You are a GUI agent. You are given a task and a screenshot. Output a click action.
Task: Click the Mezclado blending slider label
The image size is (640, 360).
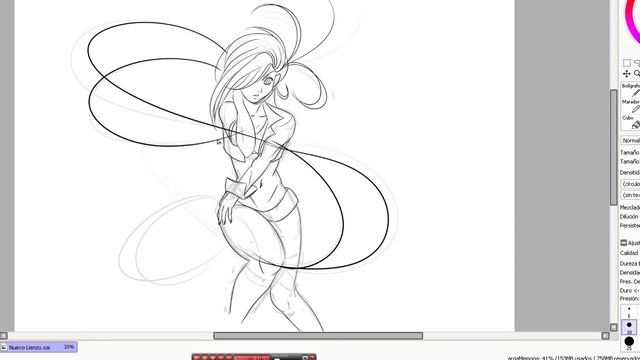(x=630, y=207)
